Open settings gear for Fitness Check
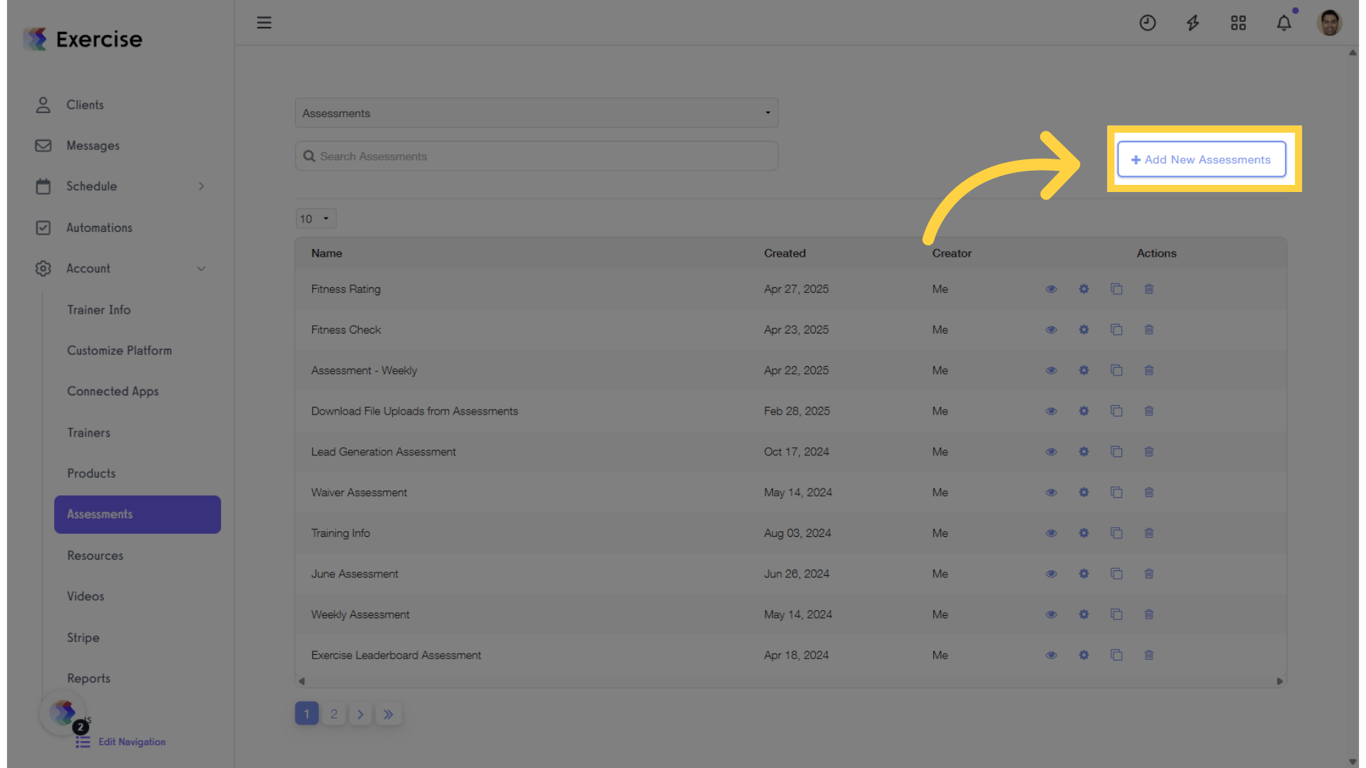Viewport: 1366px width, 768px height. tap(1083, 330)
